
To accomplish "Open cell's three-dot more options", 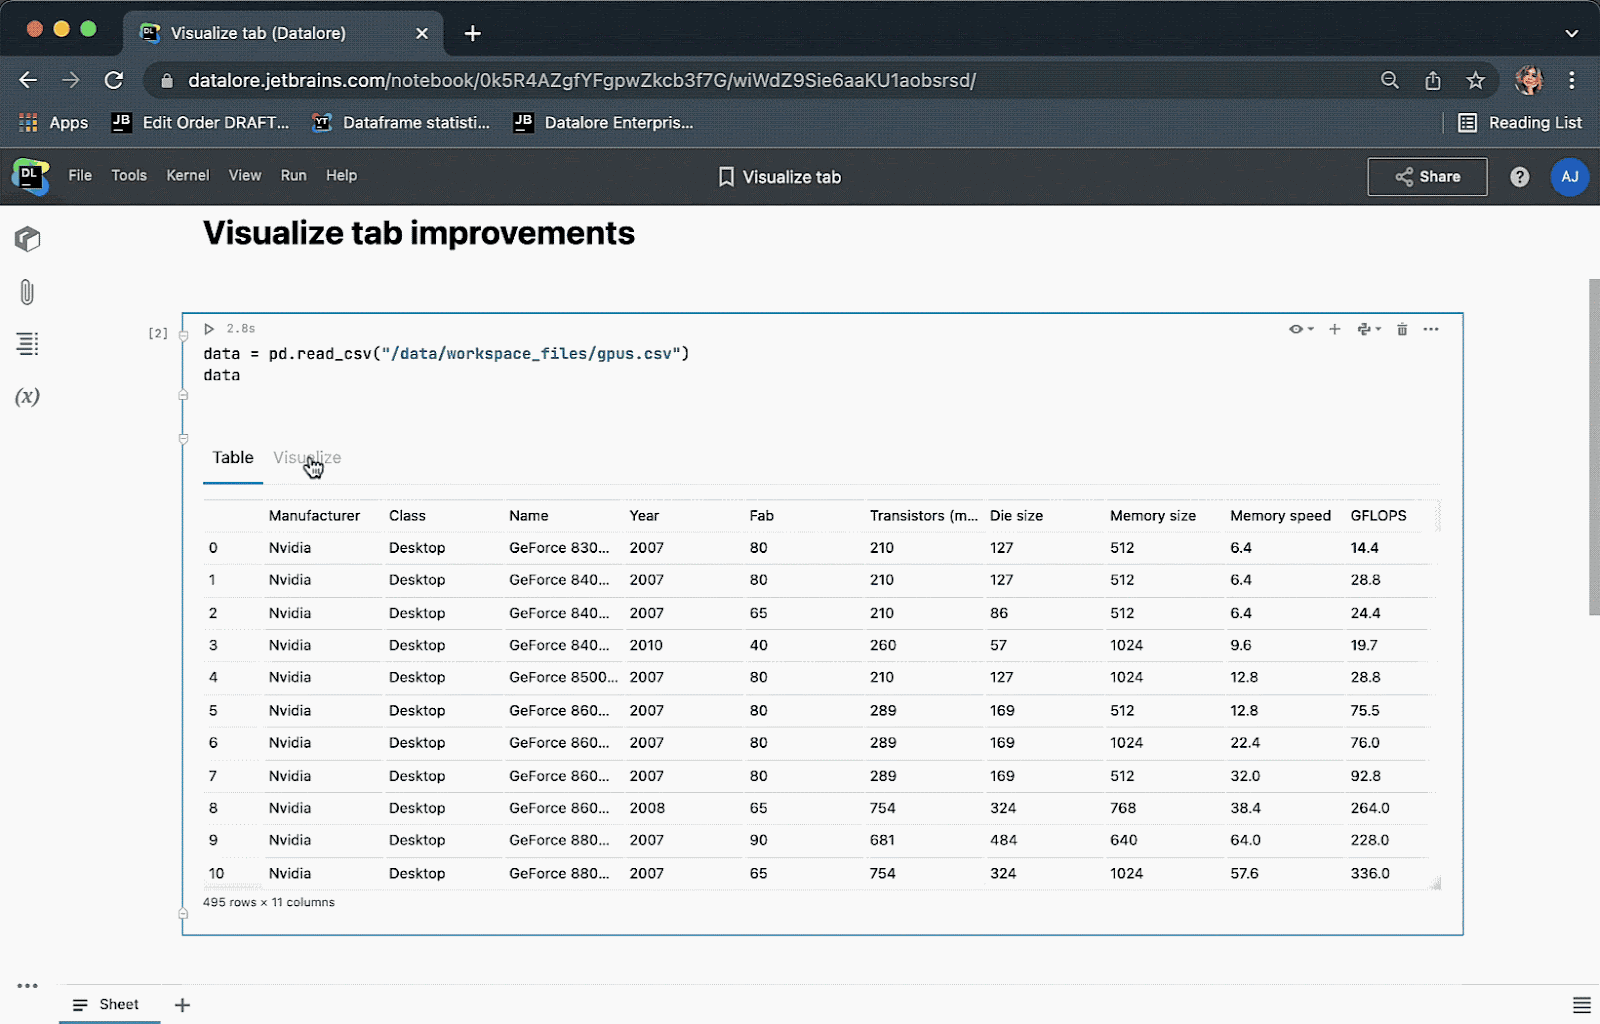I will tap(1431, 329).
